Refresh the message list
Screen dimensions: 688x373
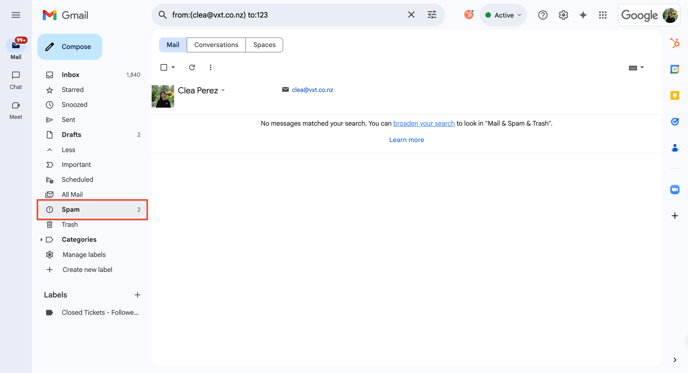[x=192, y=67]
